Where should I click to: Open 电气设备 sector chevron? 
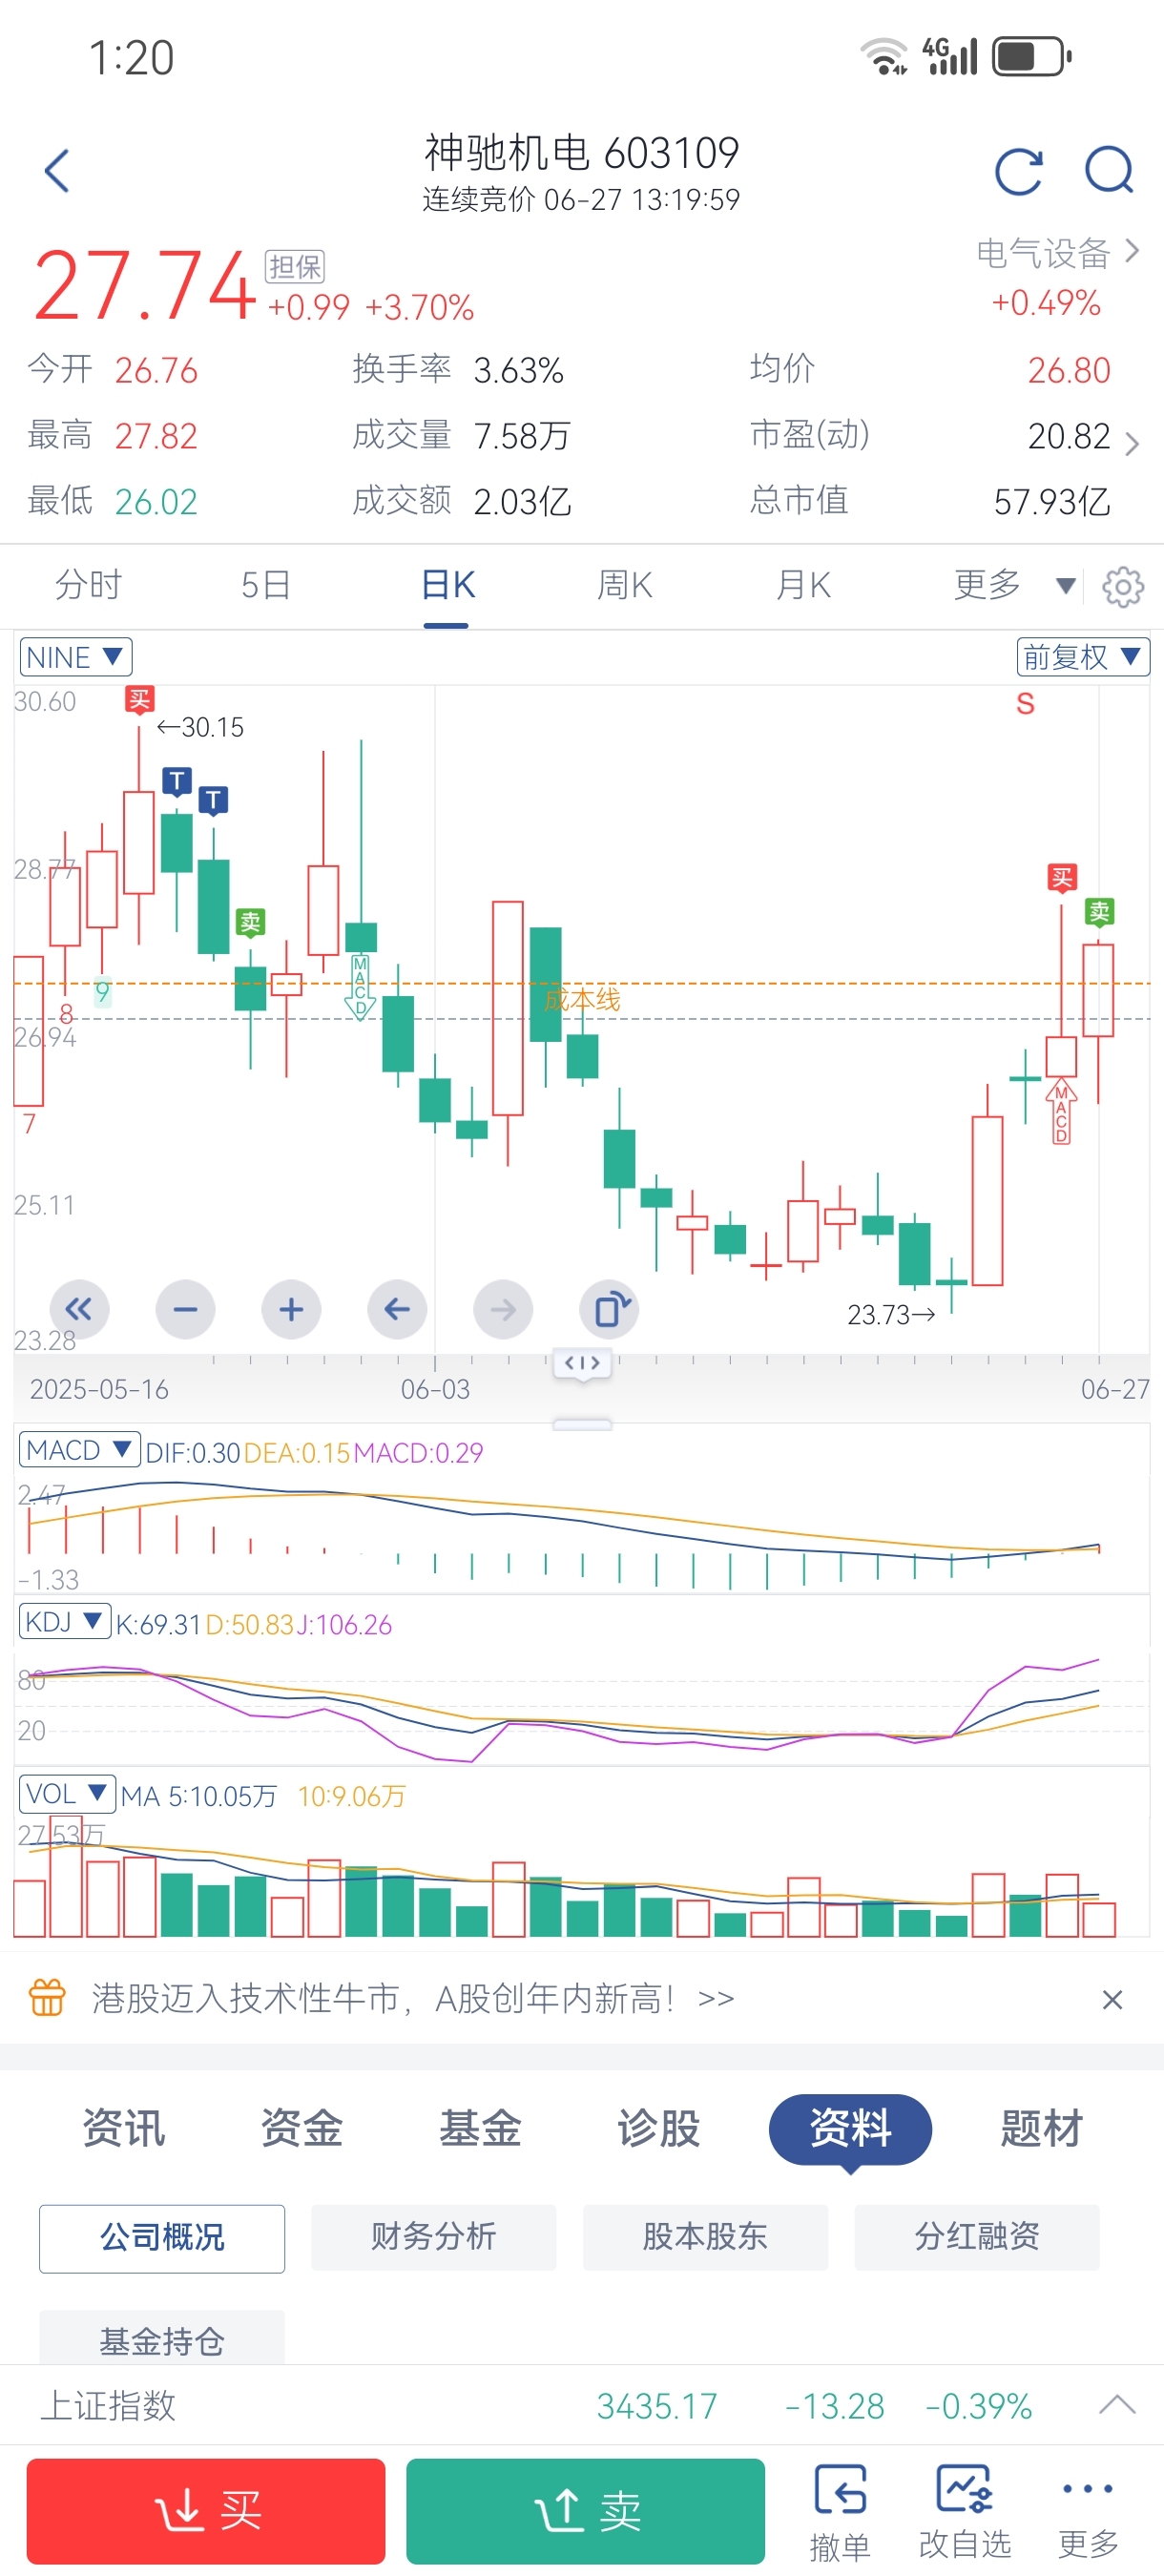point(1131,251)
